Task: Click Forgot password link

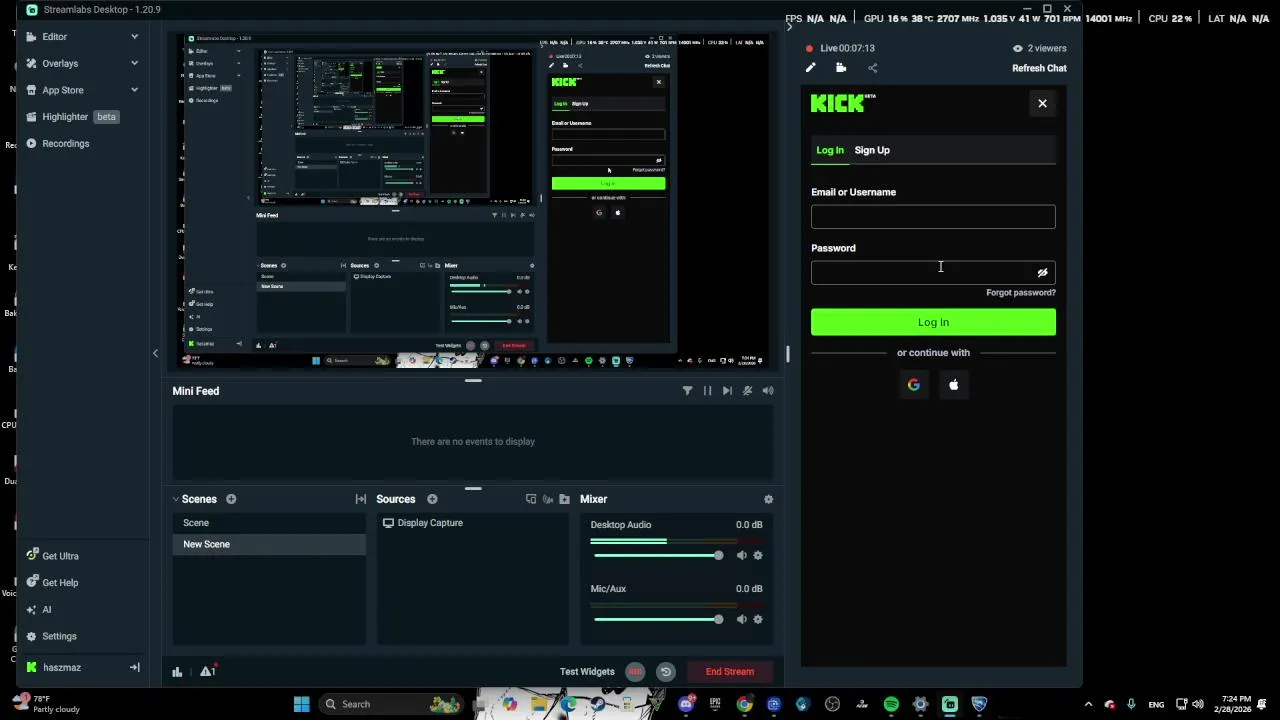Action: (x=1021, y=293)
